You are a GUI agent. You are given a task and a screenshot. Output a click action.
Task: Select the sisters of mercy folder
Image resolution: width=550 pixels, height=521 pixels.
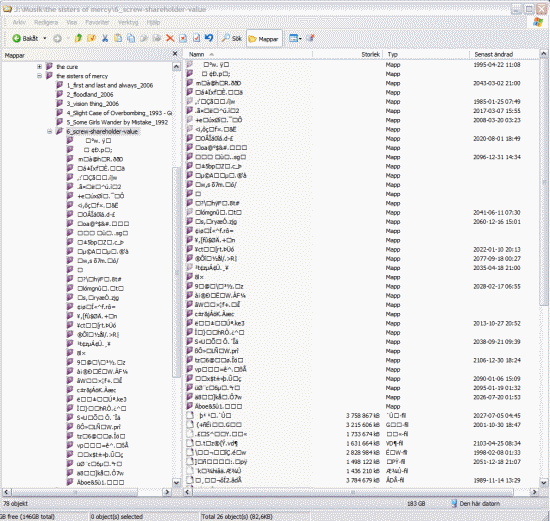[x=82, y=76]
